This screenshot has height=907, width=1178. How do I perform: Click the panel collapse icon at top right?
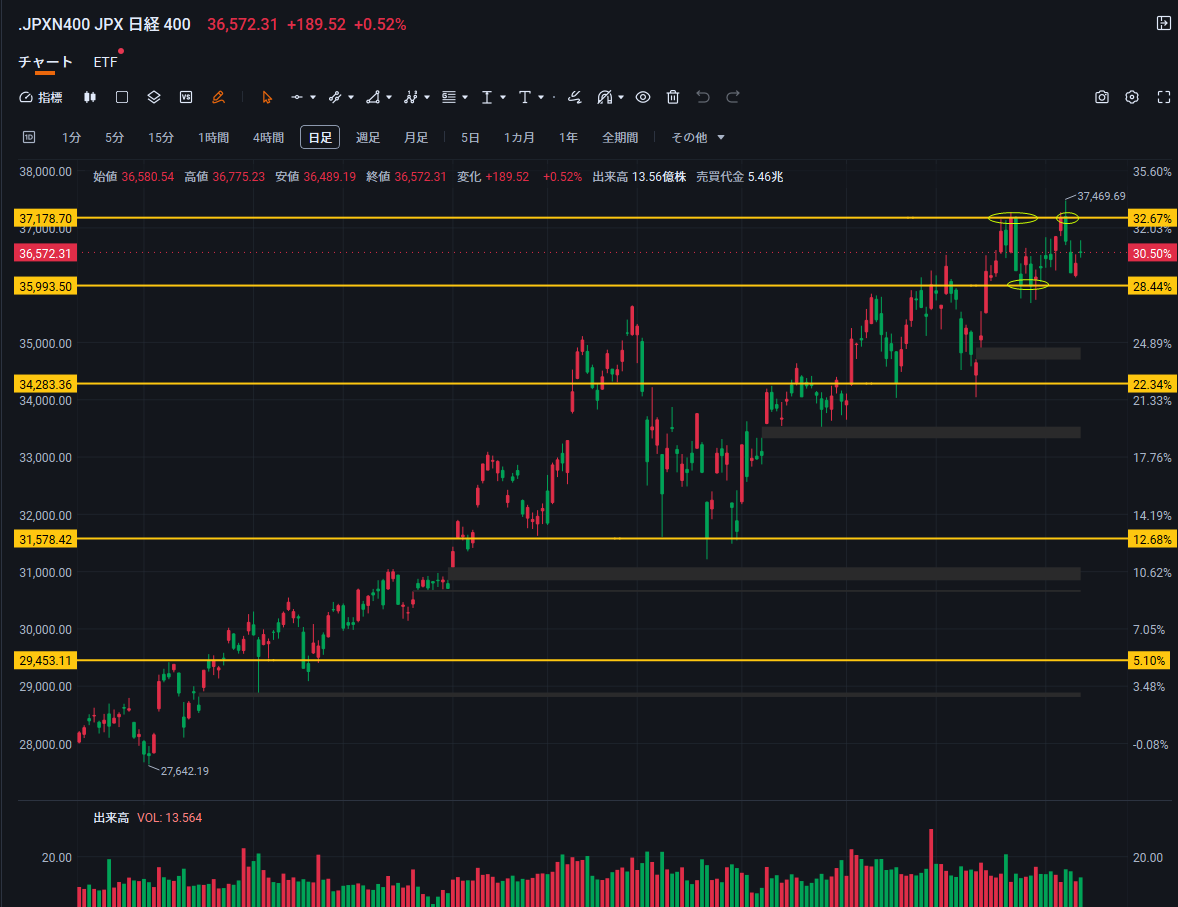point(1164,23)
